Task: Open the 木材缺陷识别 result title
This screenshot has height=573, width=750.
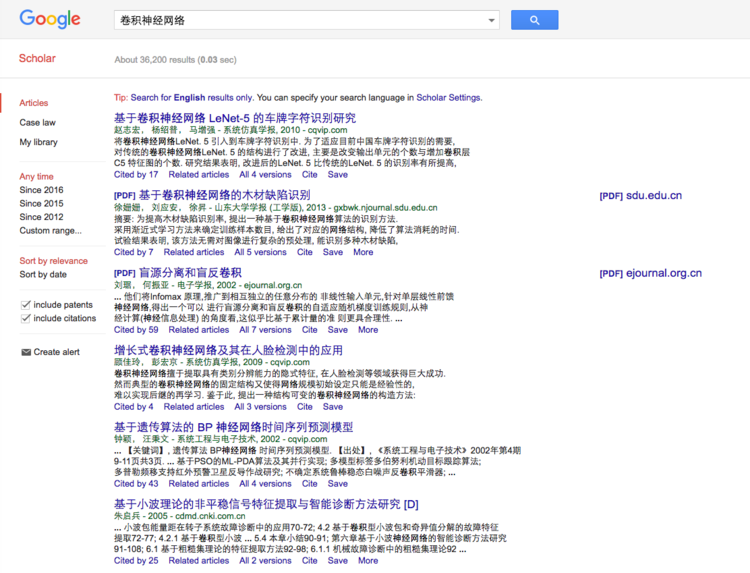Action: pyautogui.click(x=224, y=195)
